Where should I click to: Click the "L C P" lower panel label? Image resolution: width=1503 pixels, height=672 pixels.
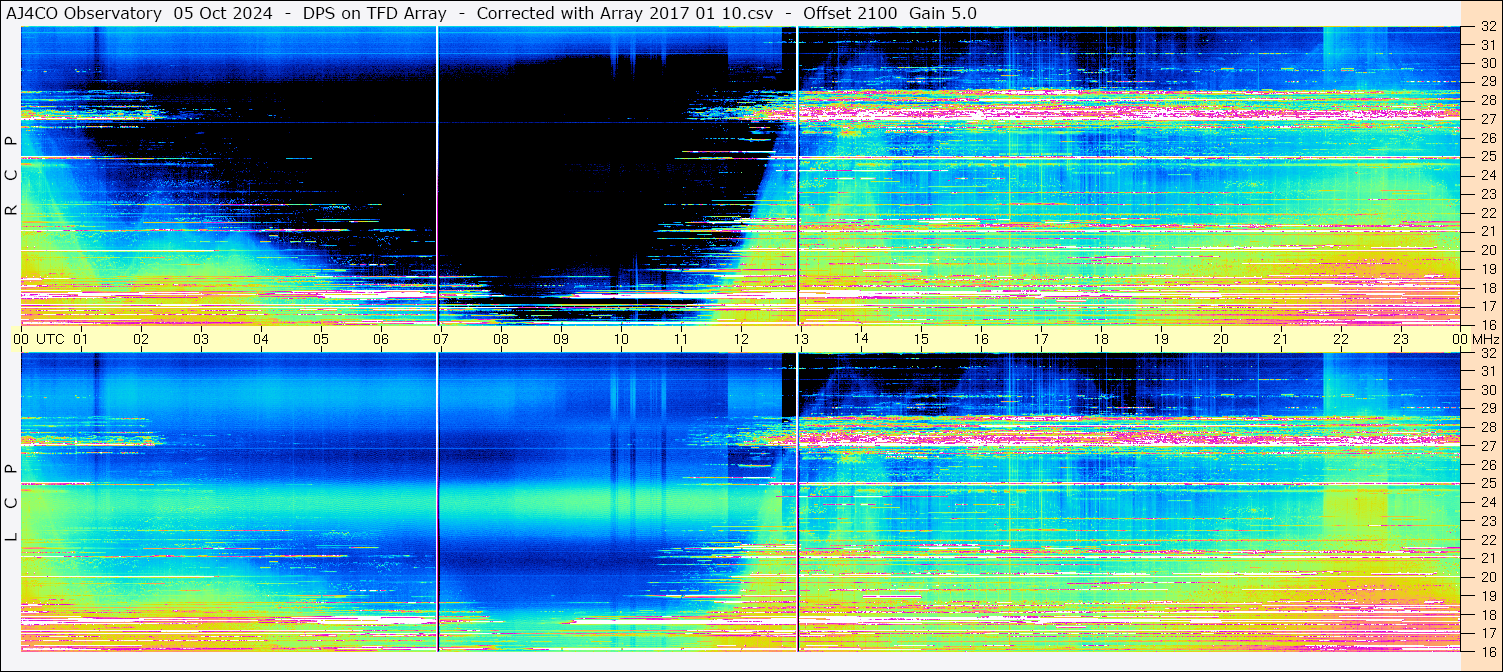[11, 504]
